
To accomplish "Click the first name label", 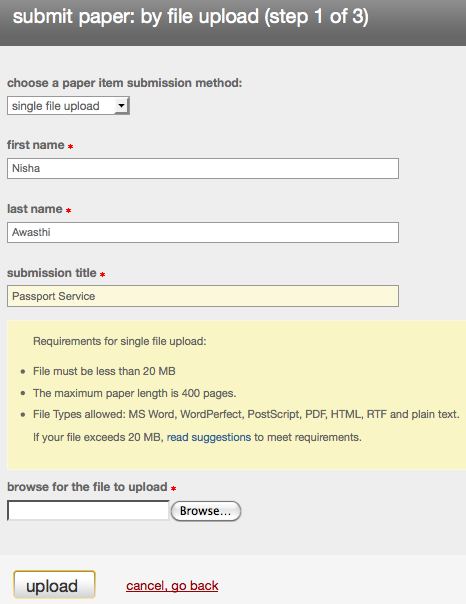I will click(35, 145).
